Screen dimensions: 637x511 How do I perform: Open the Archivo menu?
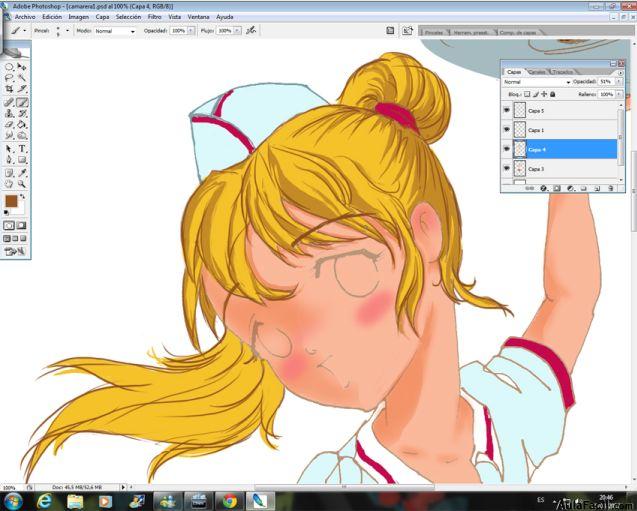point(25,17)
